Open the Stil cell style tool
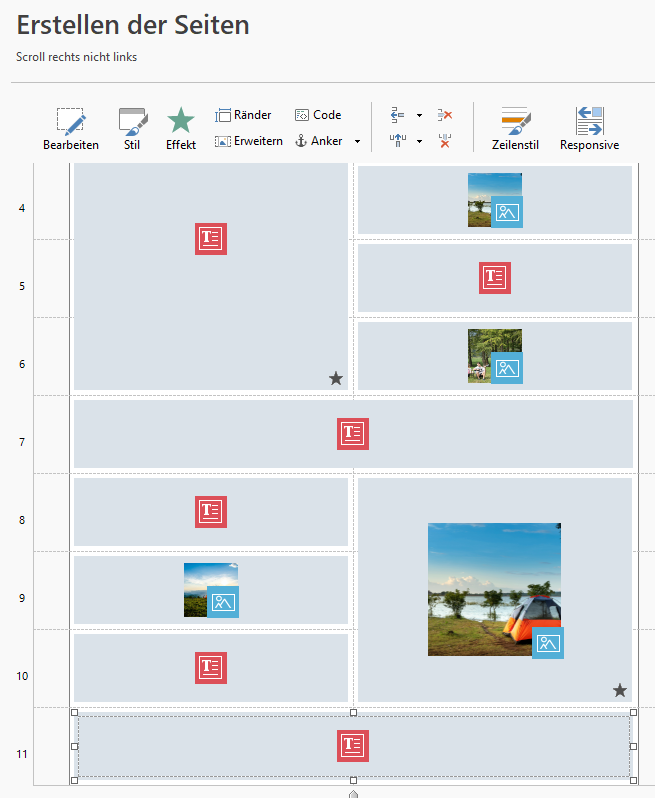Image resolution: width=655 pixels, height=798 pixels. click(132, 130)
